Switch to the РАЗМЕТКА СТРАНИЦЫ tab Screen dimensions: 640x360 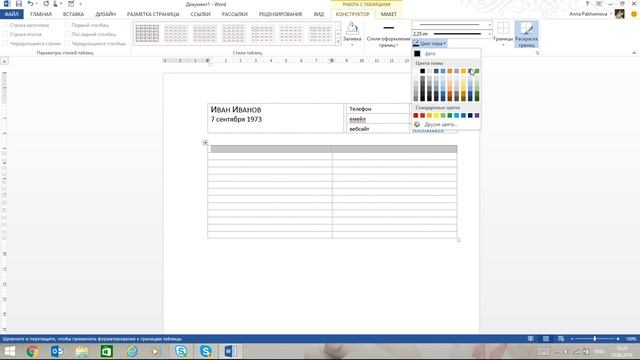tap(153, 14)
